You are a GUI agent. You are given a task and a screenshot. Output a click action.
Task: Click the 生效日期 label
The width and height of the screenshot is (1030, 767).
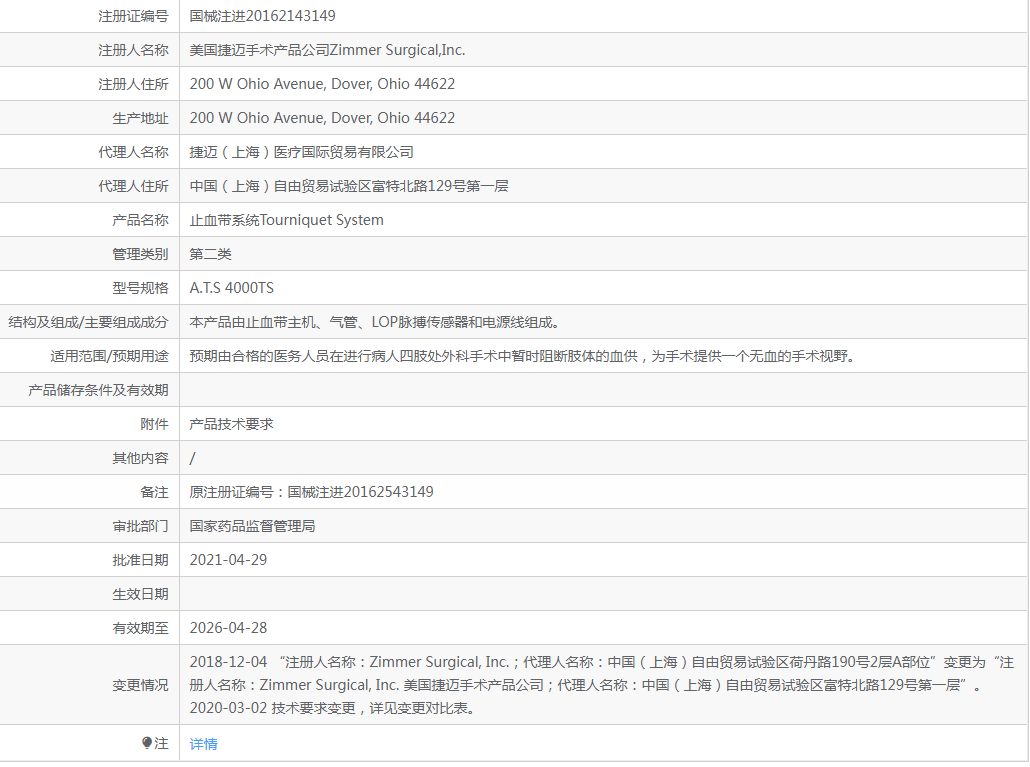pos(140,594)
